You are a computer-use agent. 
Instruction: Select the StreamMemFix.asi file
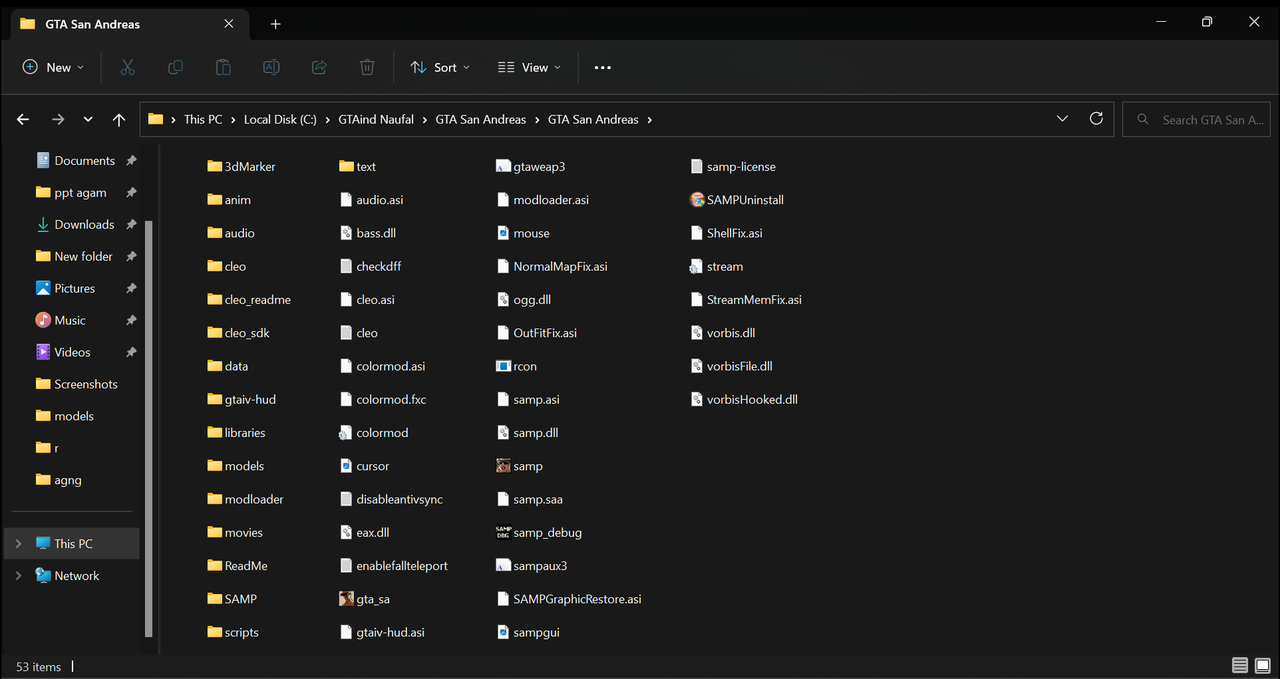746,300
